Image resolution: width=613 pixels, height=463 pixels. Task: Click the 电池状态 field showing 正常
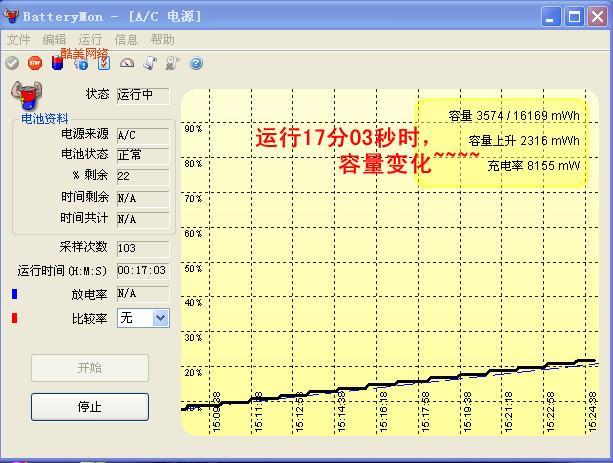143,156
